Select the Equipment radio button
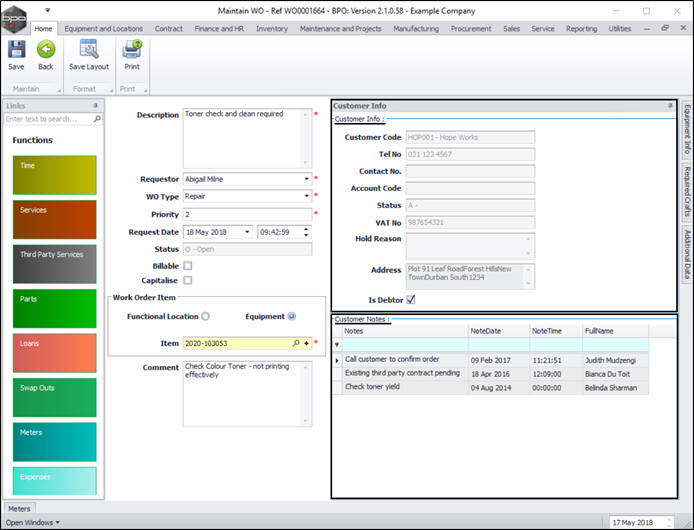The width and height of the screenshot is (694, 530). click(291, 316)
